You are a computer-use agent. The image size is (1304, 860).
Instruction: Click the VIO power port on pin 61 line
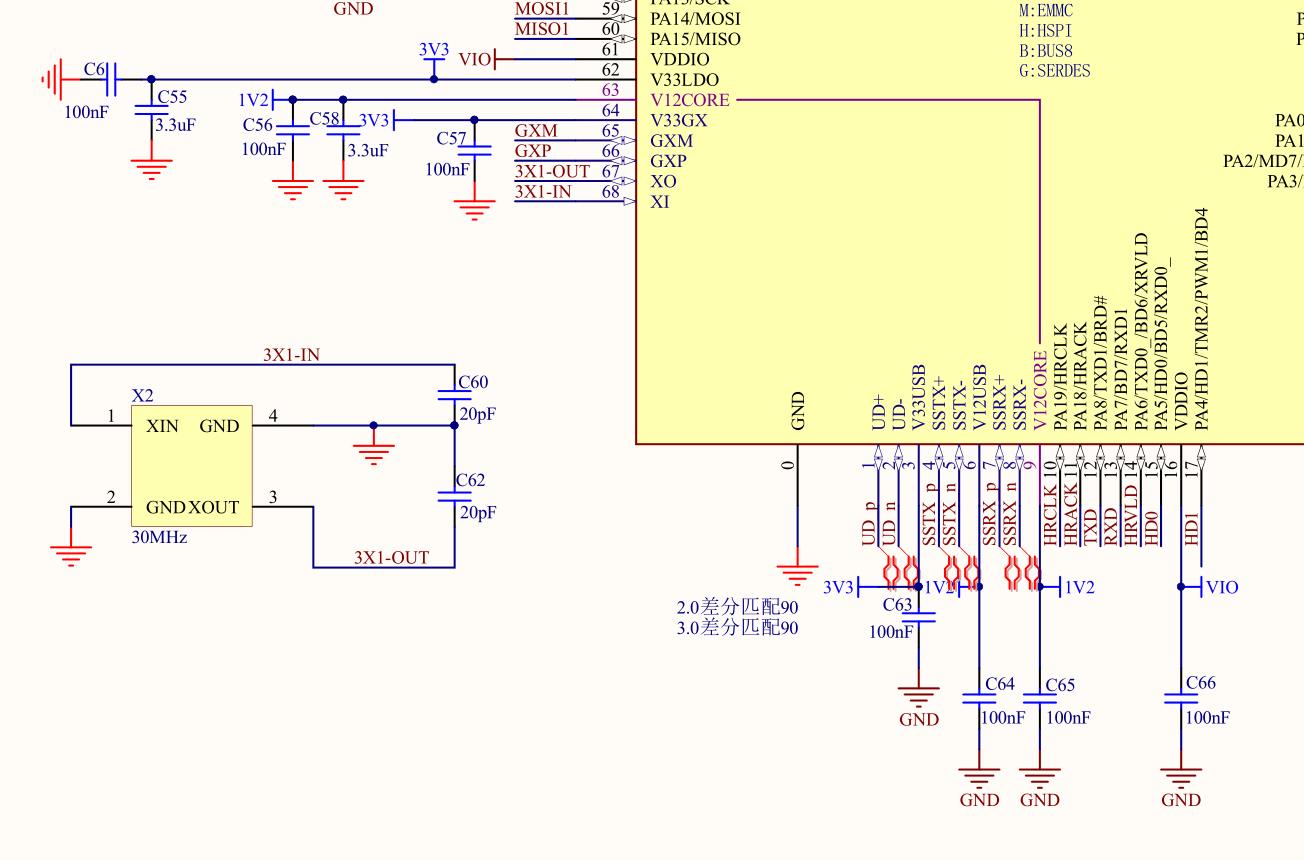point(476,59)
